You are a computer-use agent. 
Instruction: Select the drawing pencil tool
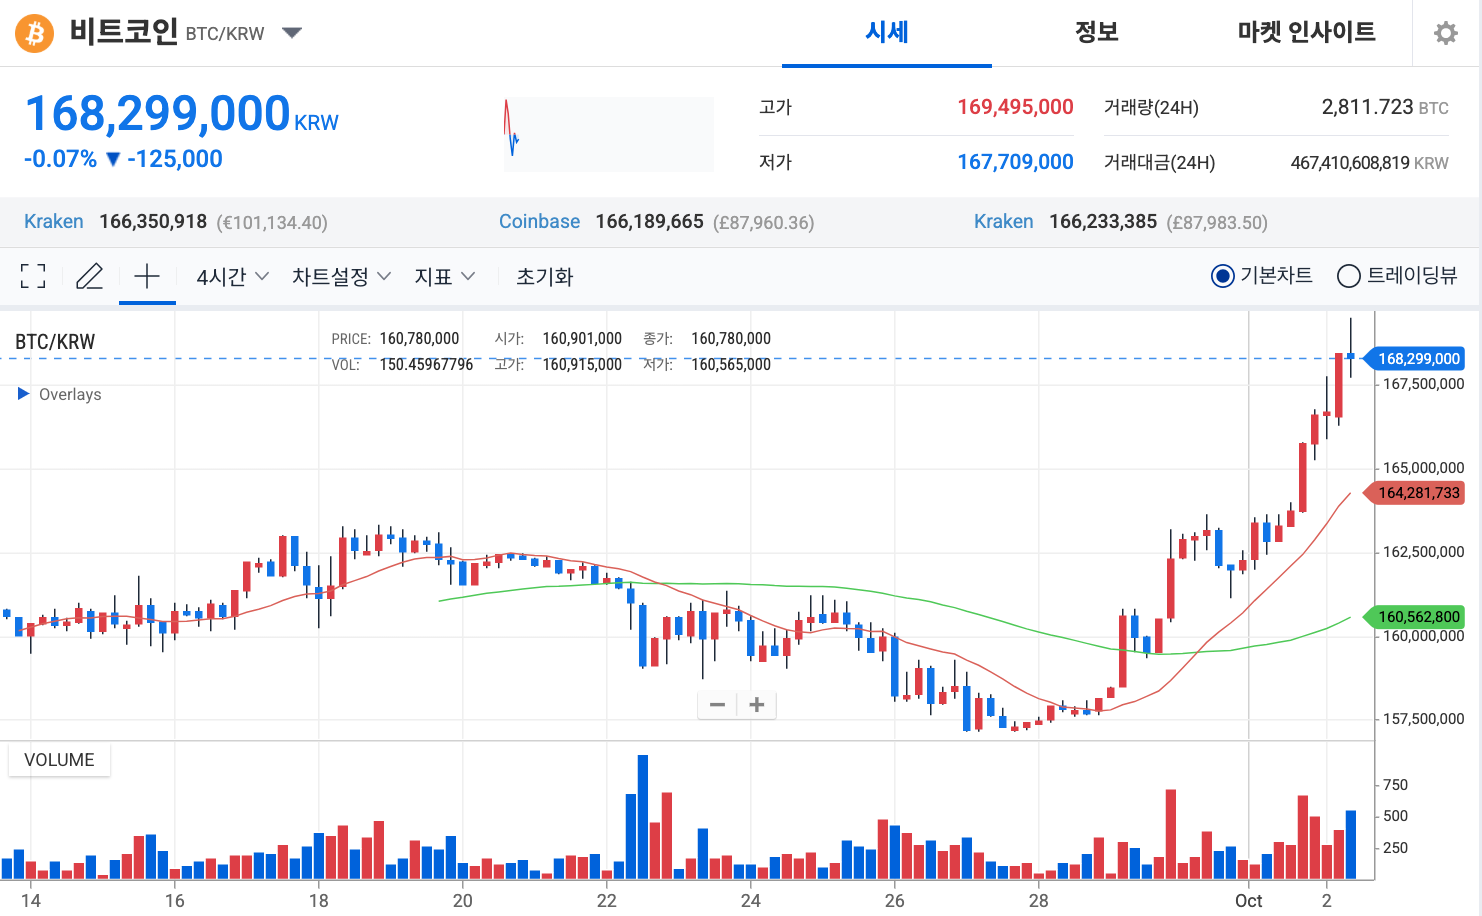[x=89, y=276]
